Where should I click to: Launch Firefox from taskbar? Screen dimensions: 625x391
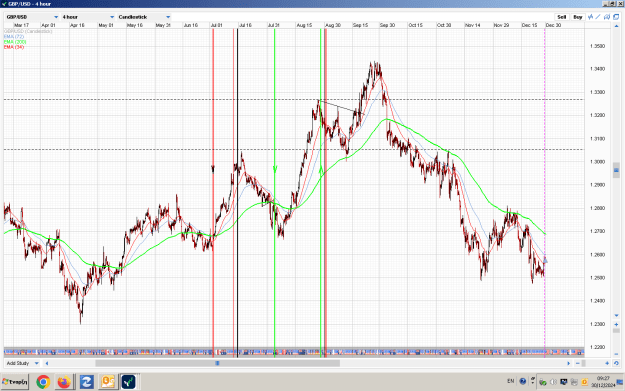[x=64, y=382]
